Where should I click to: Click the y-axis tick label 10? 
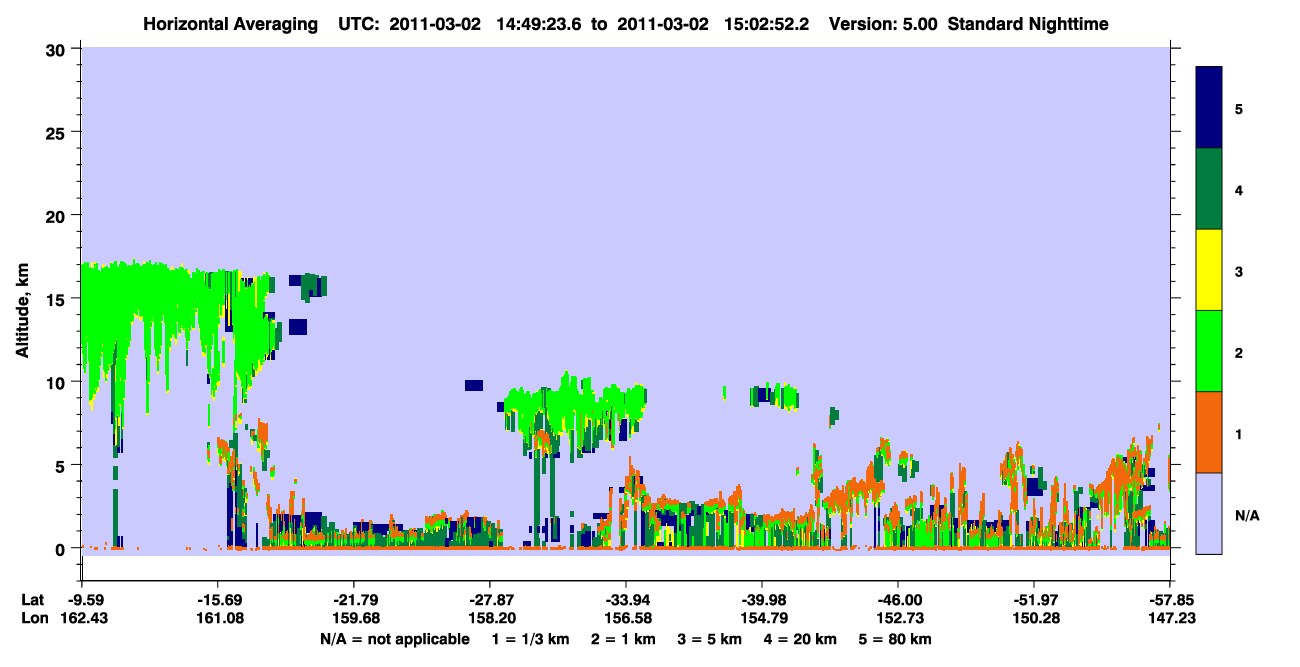coord(58,382)
